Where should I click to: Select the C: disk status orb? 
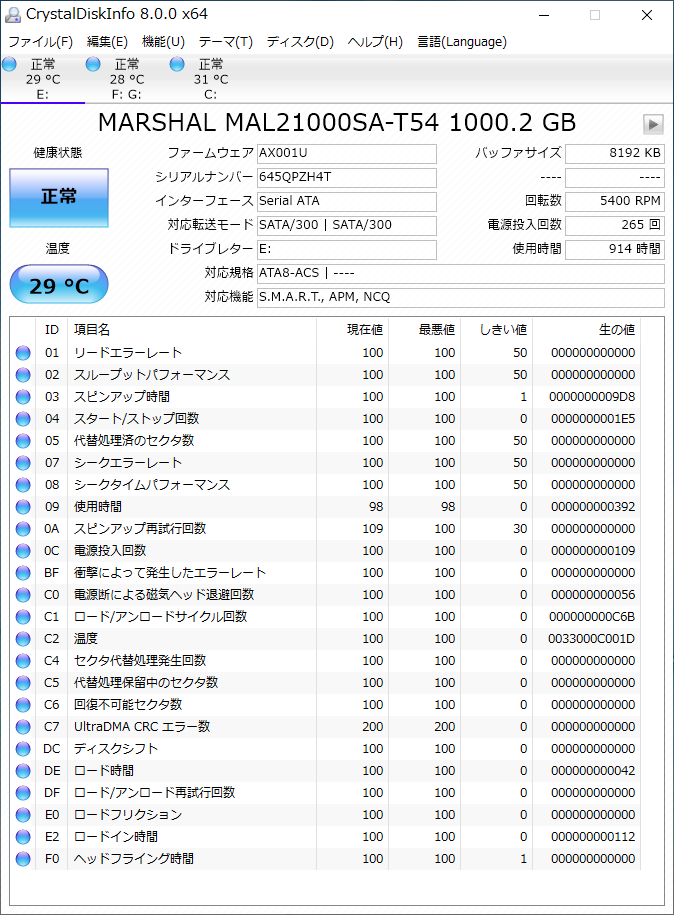[x=177, y=64]
